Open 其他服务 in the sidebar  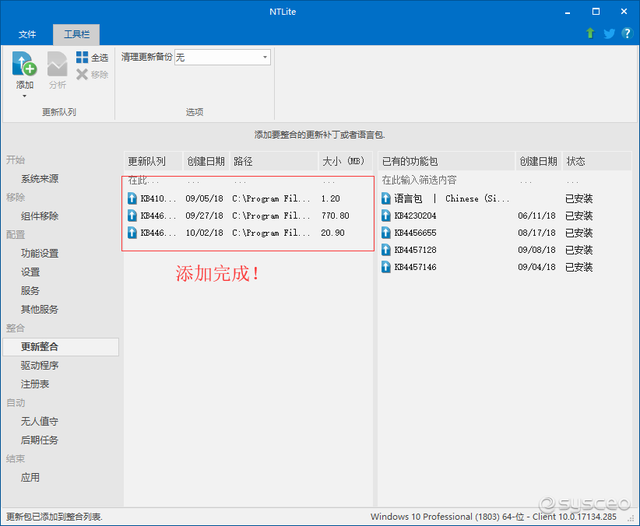tap(40, 310)
